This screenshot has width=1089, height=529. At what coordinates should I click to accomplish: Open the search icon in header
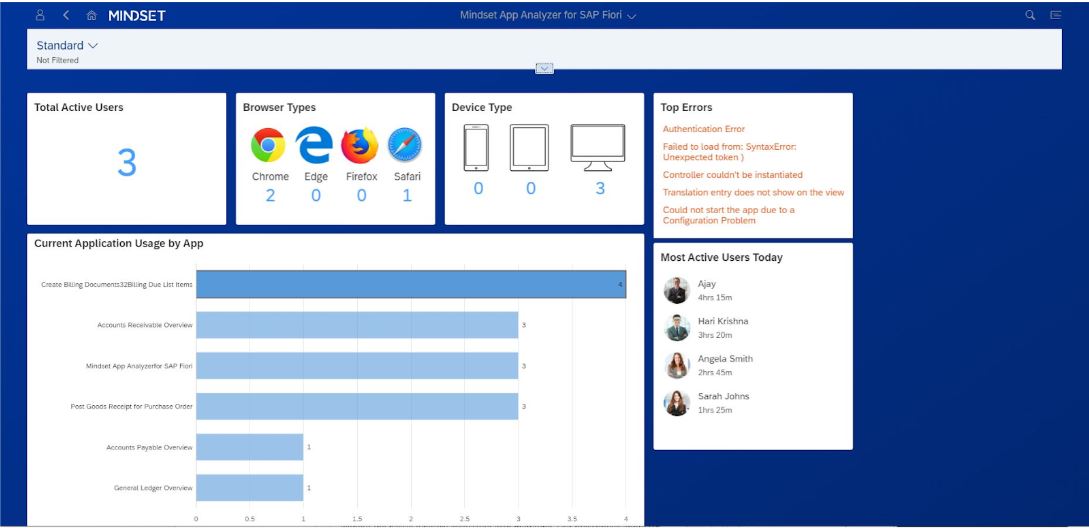coord(1030,15)
